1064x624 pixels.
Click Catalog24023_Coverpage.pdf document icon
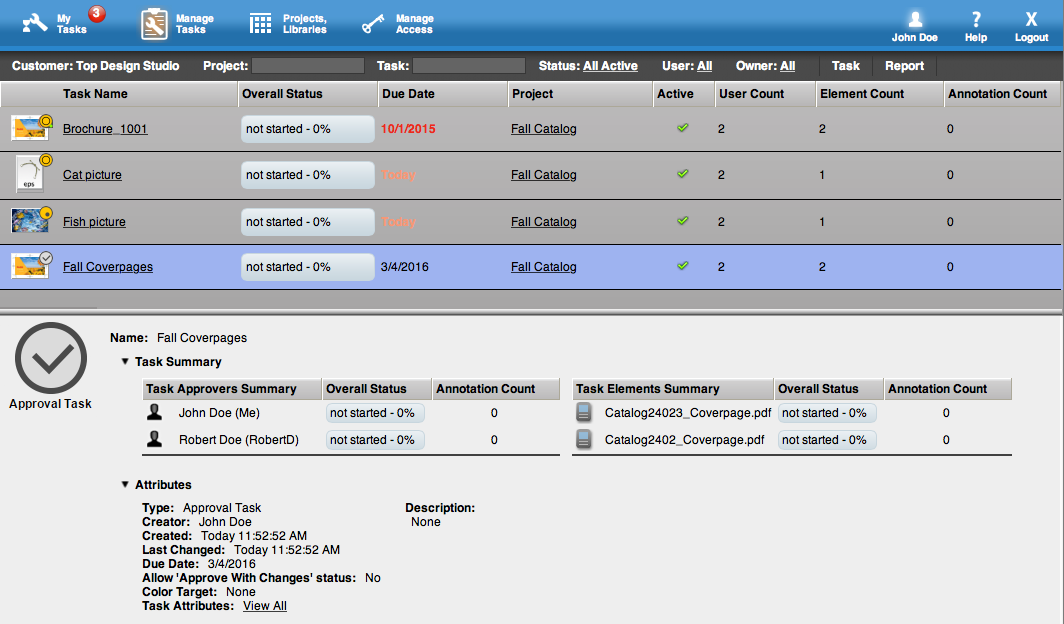[x=584, y=413]
